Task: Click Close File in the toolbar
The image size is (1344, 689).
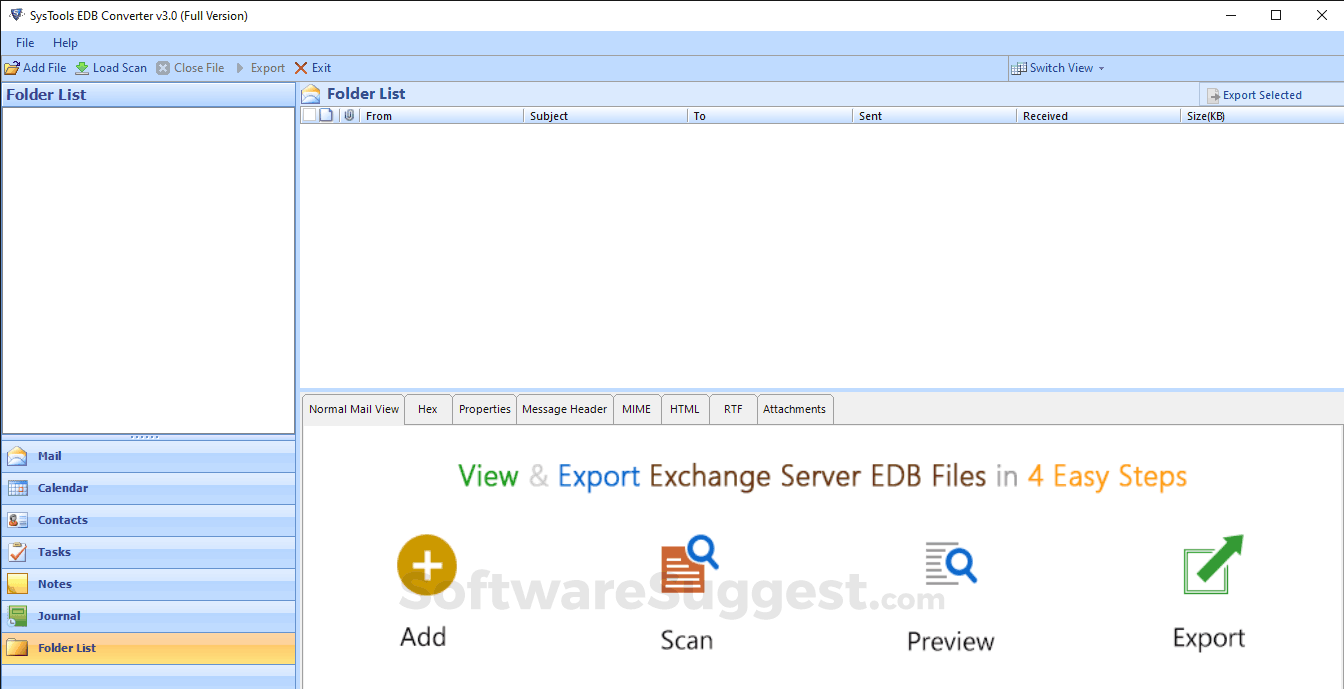Action: coord(190,68)
